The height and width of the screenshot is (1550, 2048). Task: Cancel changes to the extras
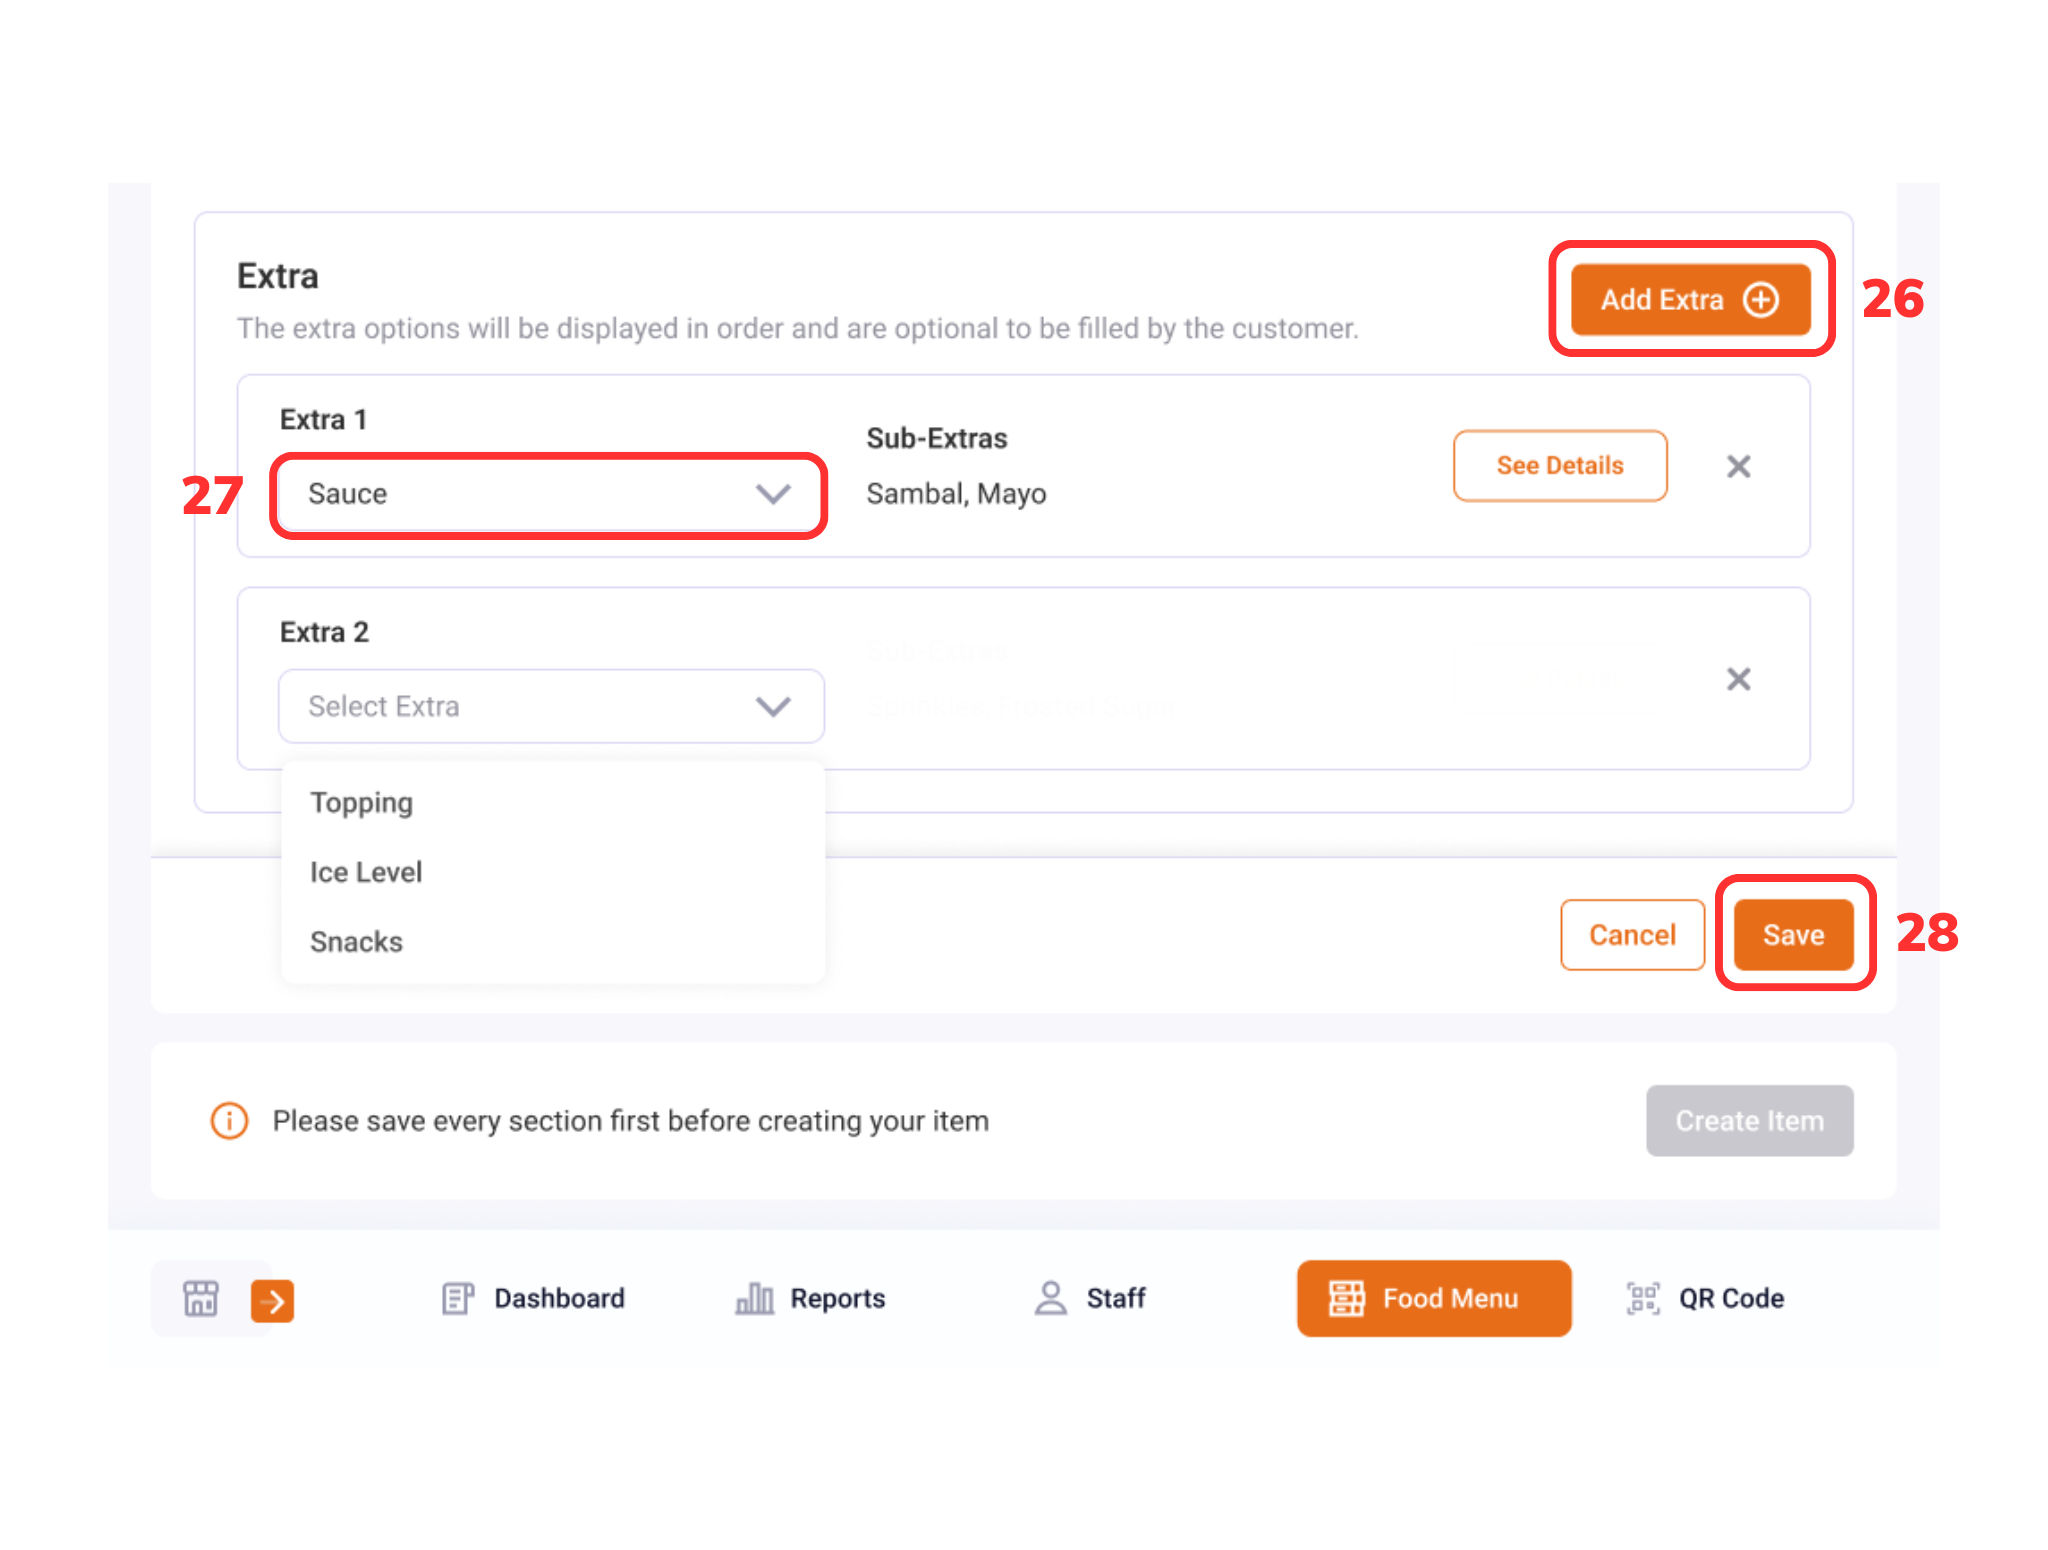pyautogui.click(x=1632, y=934)
